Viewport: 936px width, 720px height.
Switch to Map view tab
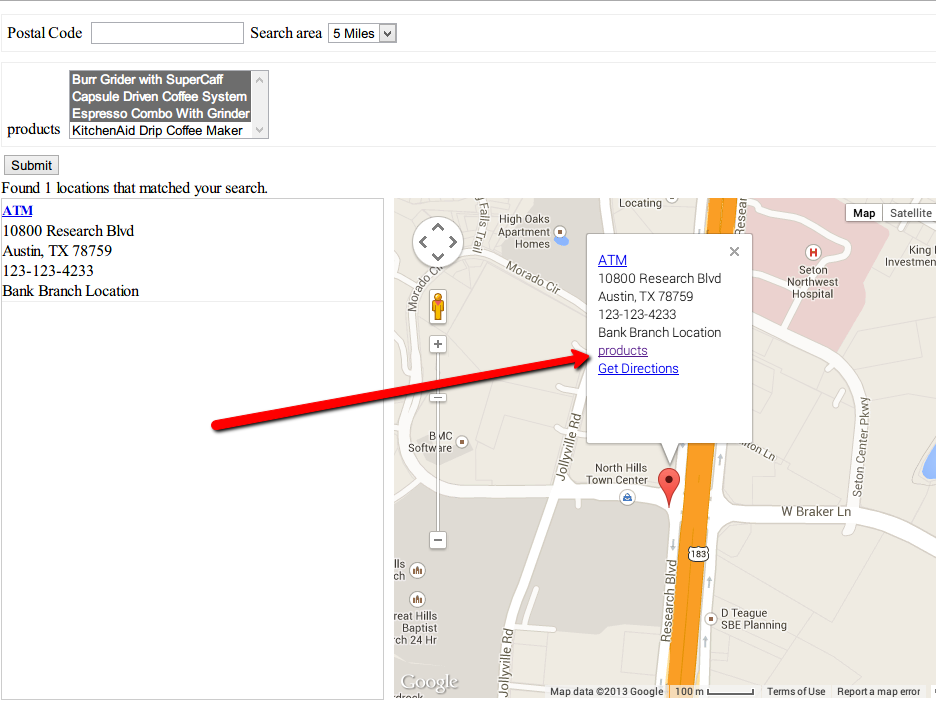864,213
